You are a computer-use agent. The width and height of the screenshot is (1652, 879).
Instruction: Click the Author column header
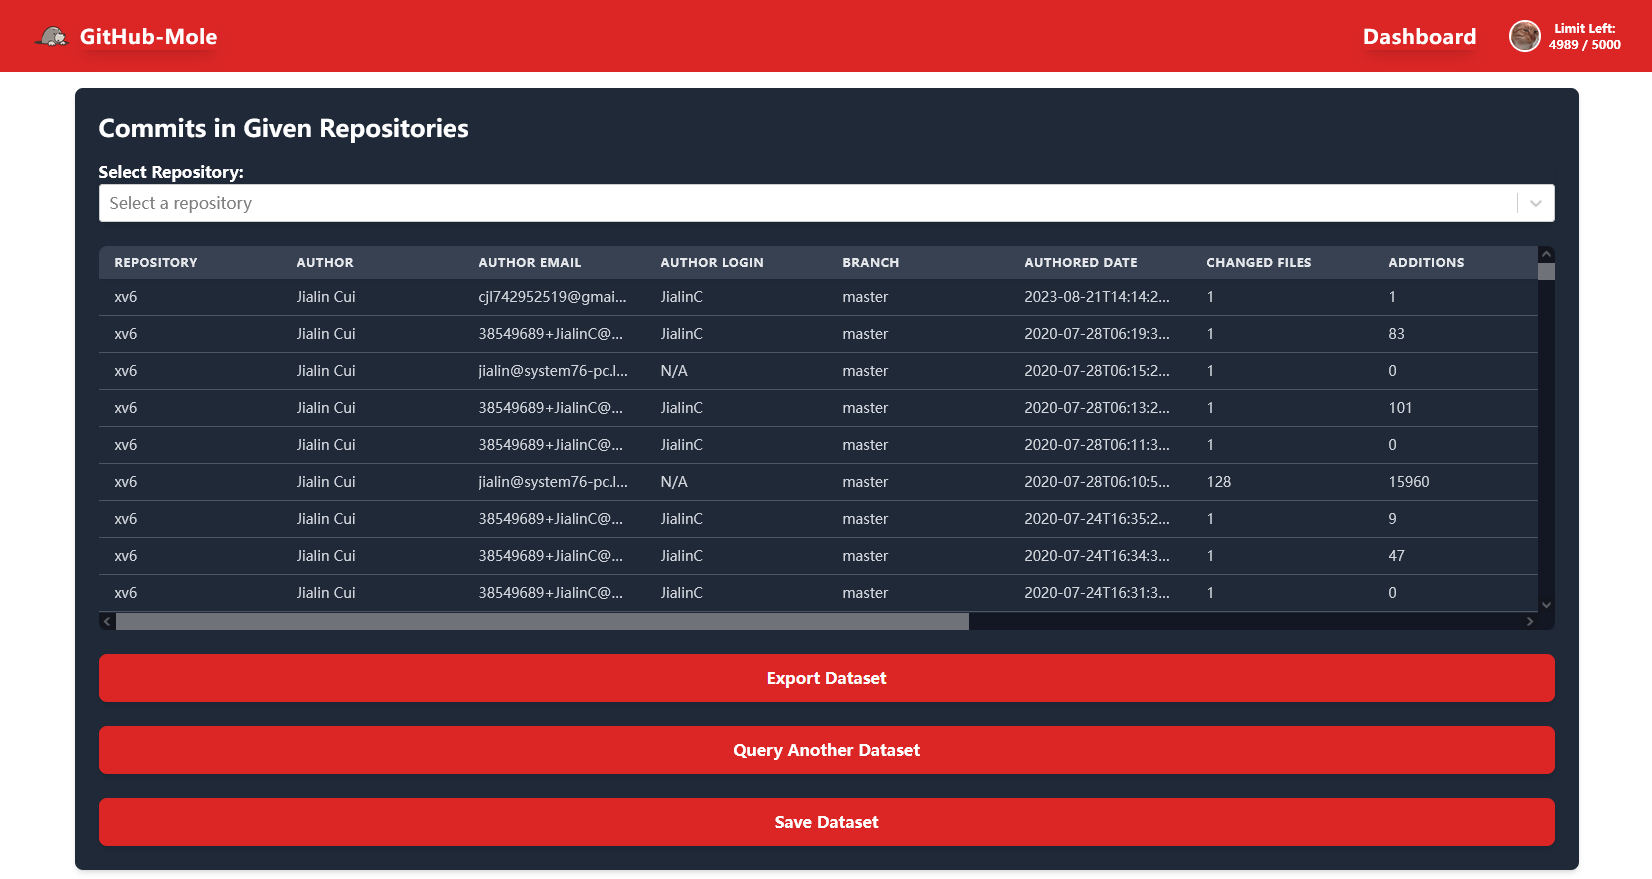(x=325, y=263)
